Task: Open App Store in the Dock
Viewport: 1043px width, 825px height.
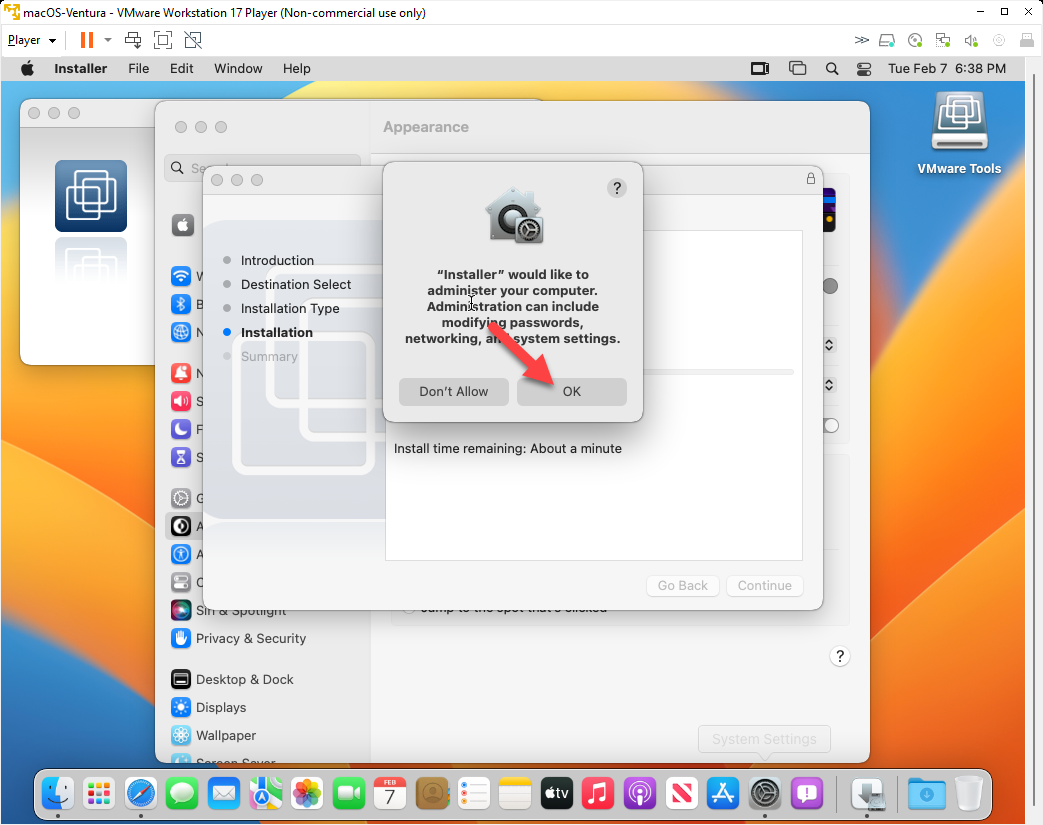Action: coord(722,794)
